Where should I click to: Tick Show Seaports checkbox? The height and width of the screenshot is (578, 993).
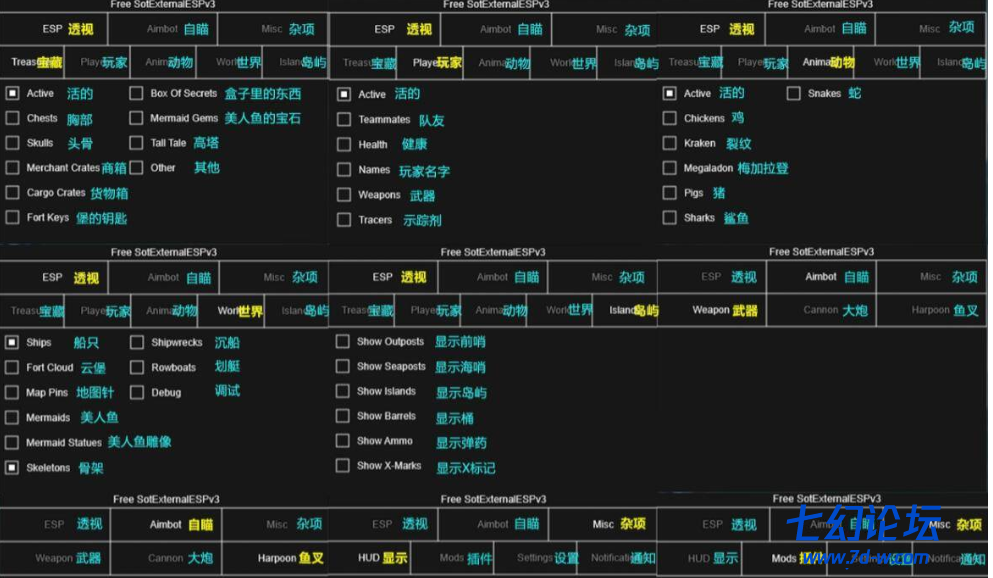(343, 367)
